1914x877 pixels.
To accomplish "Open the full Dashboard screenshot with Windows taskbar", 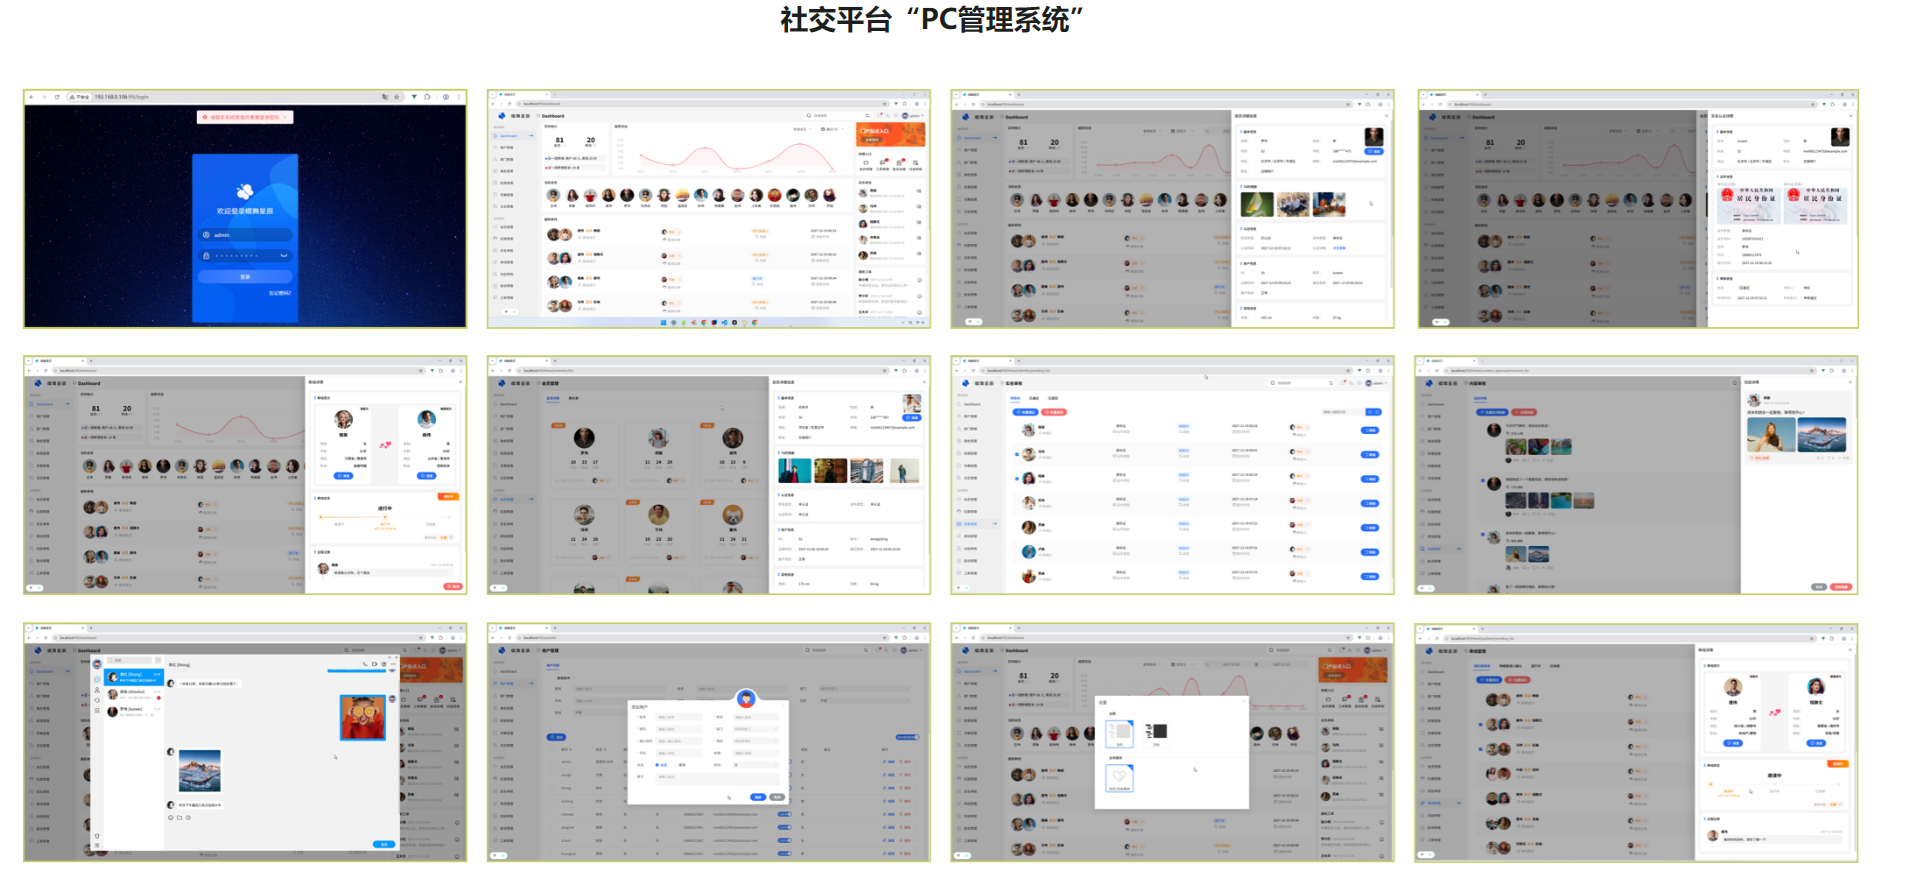I will (x=709, y=209).
